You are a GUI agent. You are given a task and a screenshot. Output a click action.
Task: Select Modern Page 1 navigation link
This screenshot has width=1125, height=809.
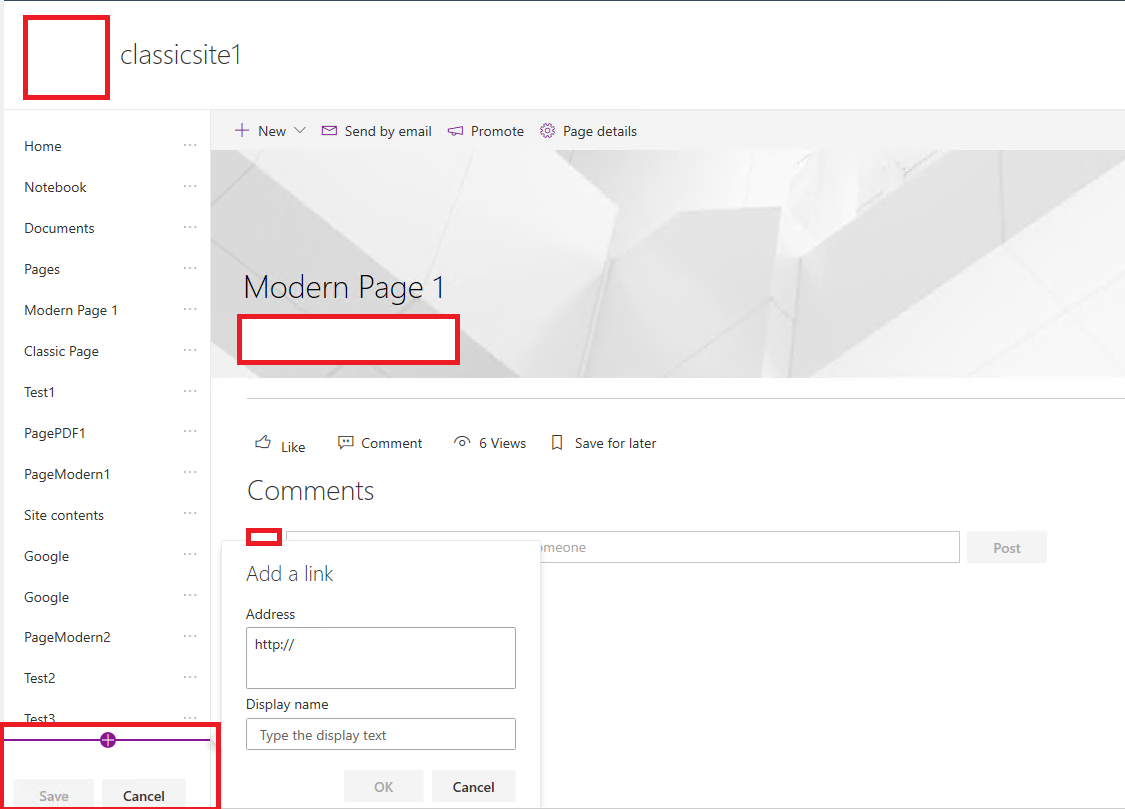(70, 311)
